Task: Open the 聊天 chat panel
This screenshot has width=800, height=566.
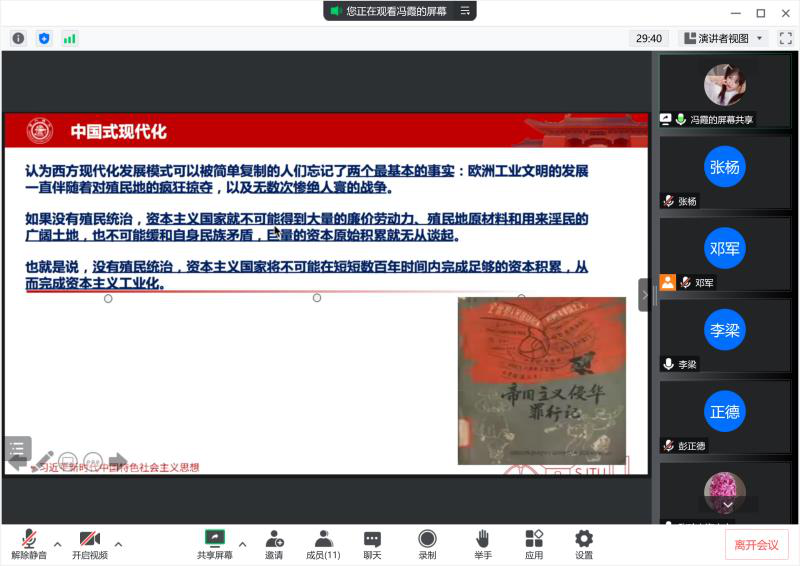Action: click(x=372, y=544)
